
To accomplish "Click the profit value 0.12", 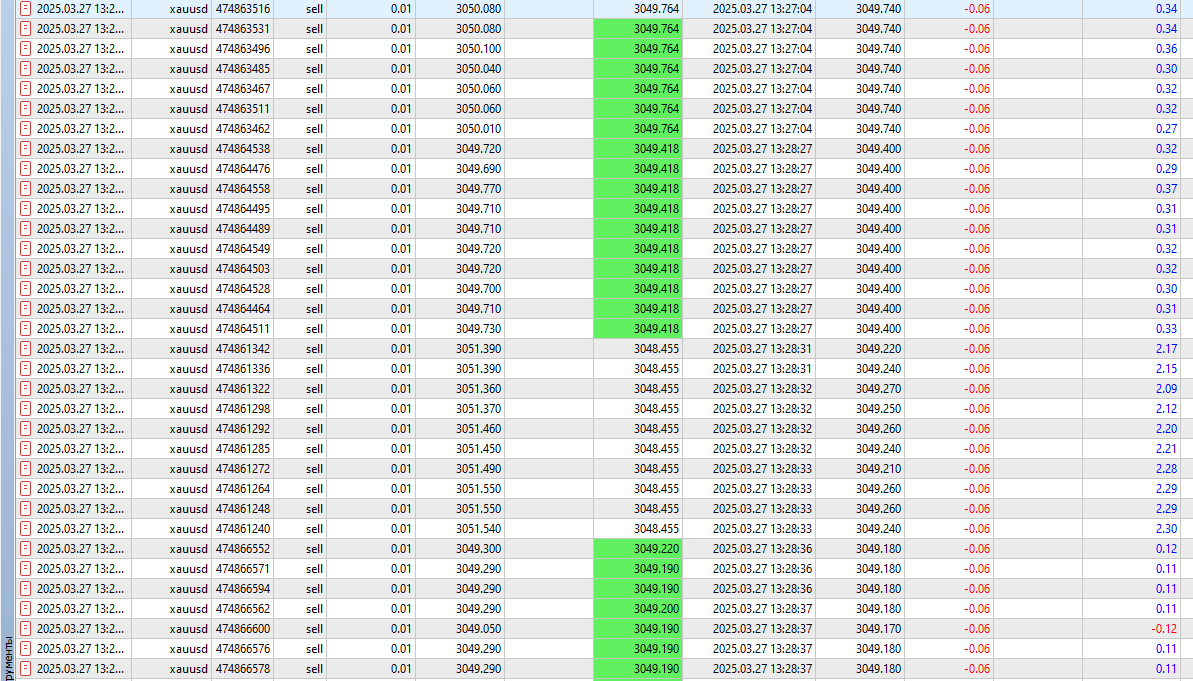I will 1166,549.
